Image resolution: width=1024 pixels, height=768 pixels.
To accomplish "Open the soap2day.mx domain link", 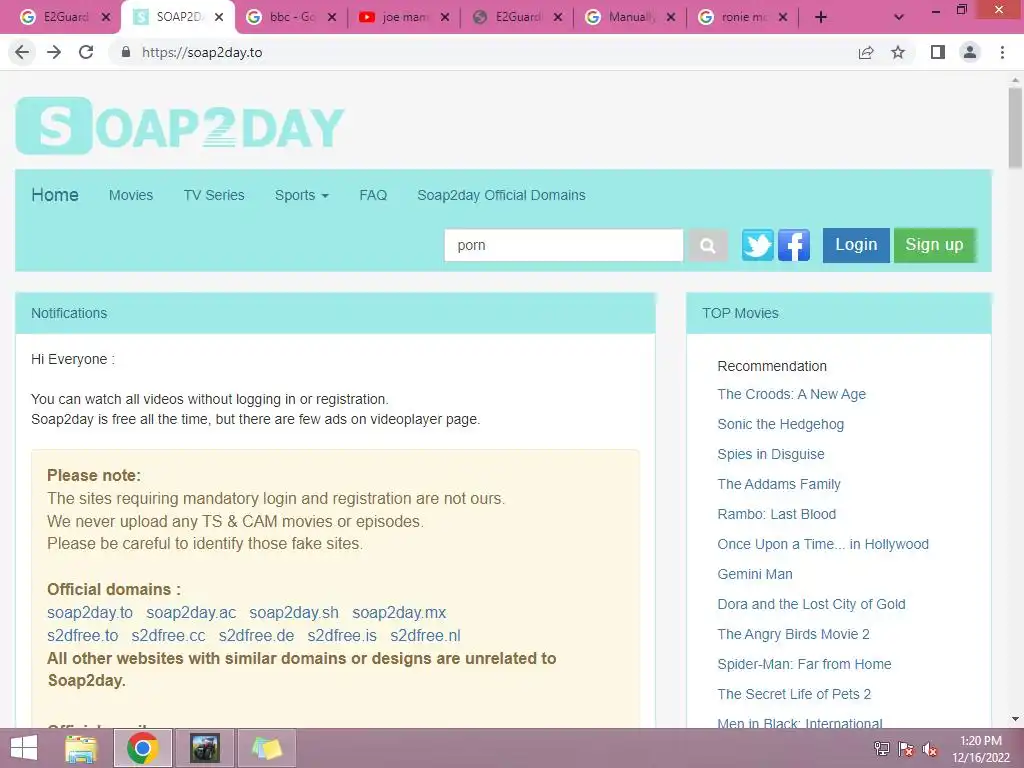I will (399, 613).
